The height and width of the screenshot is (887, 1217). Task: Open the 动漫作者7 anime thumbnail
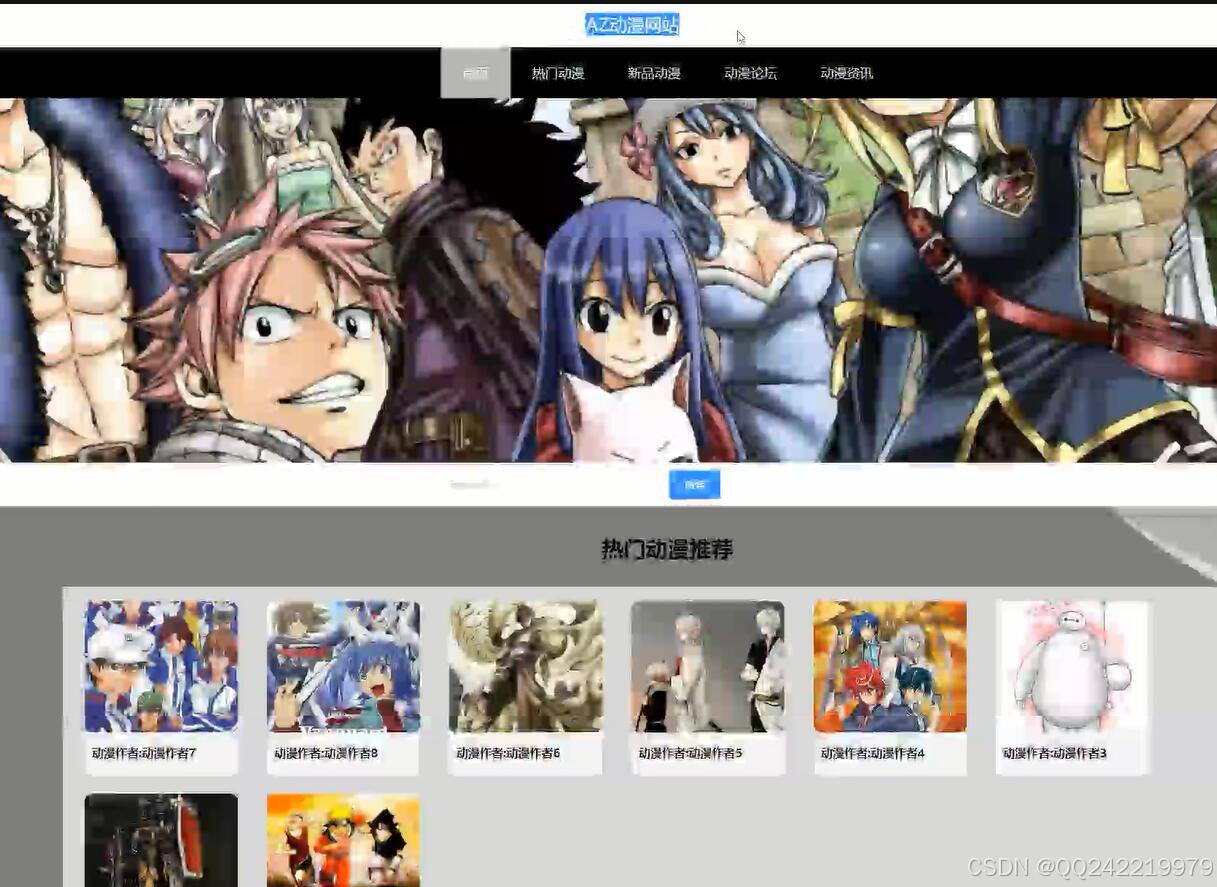pyautogui.click(x=161, y=666)
